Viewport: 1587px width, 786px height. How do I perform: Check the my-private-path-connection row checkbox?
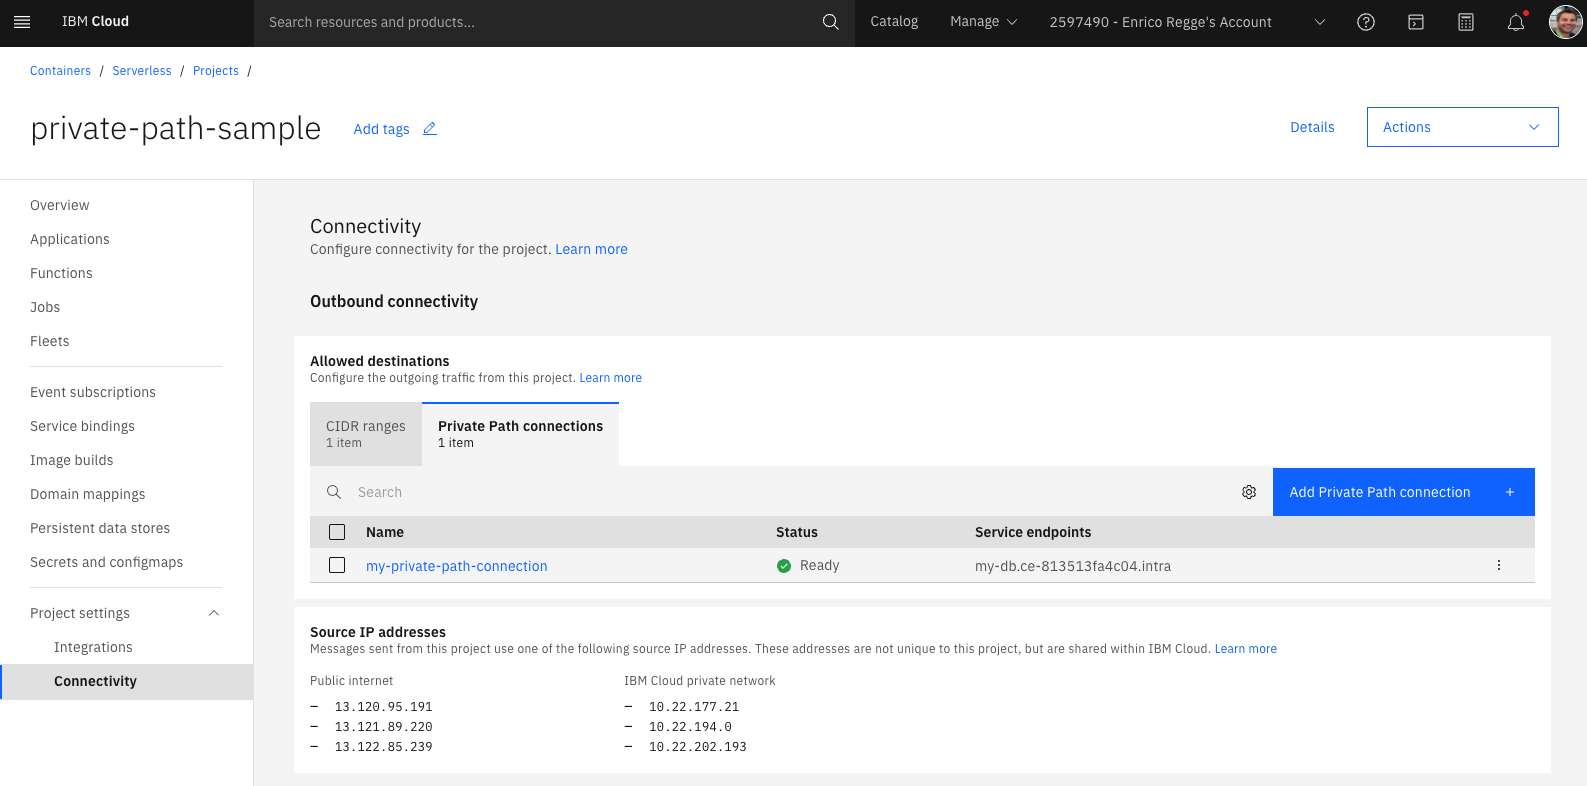(337, 566)
